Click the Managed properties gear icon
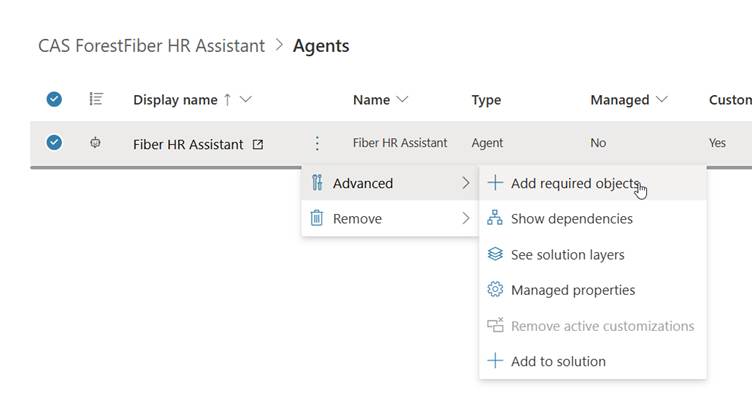 (494, 290)
